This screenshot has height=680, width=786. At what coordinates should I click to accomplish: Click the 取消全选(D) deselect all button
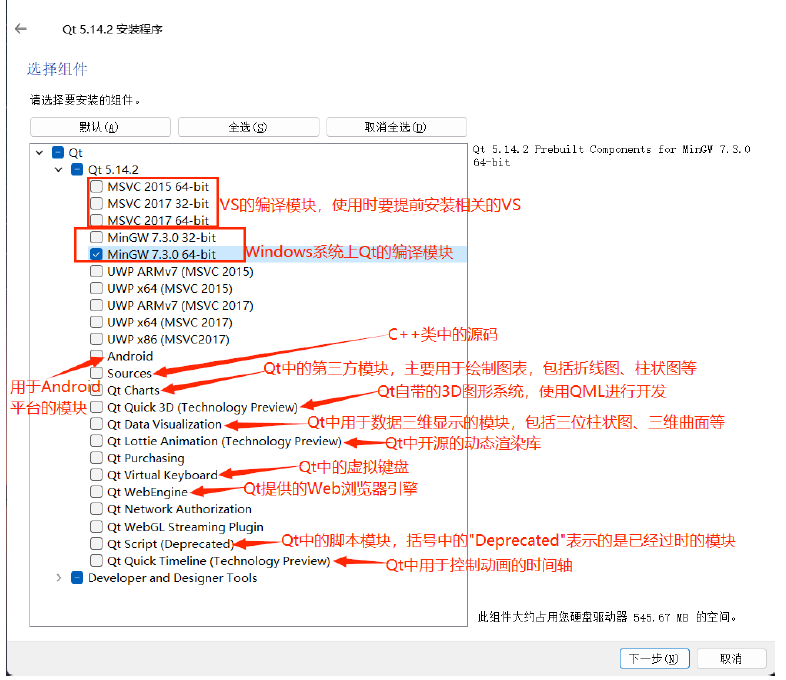pyautogui.click(x=397, y=127)
